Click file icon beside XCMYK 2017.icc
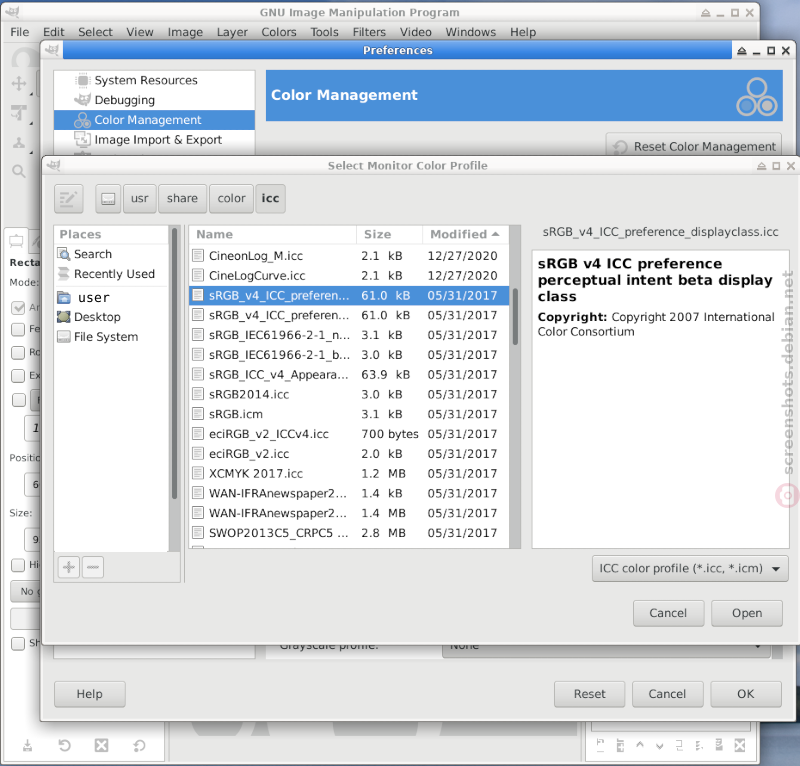800x766 pixels. pyautogui.click(x=198, y=473)
